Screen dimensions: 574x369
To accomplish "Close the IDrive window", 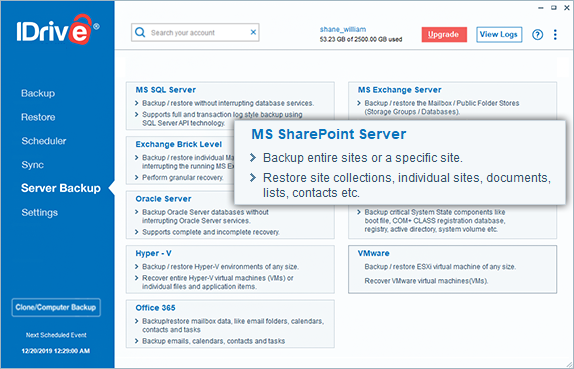I will tap(567, 8).
